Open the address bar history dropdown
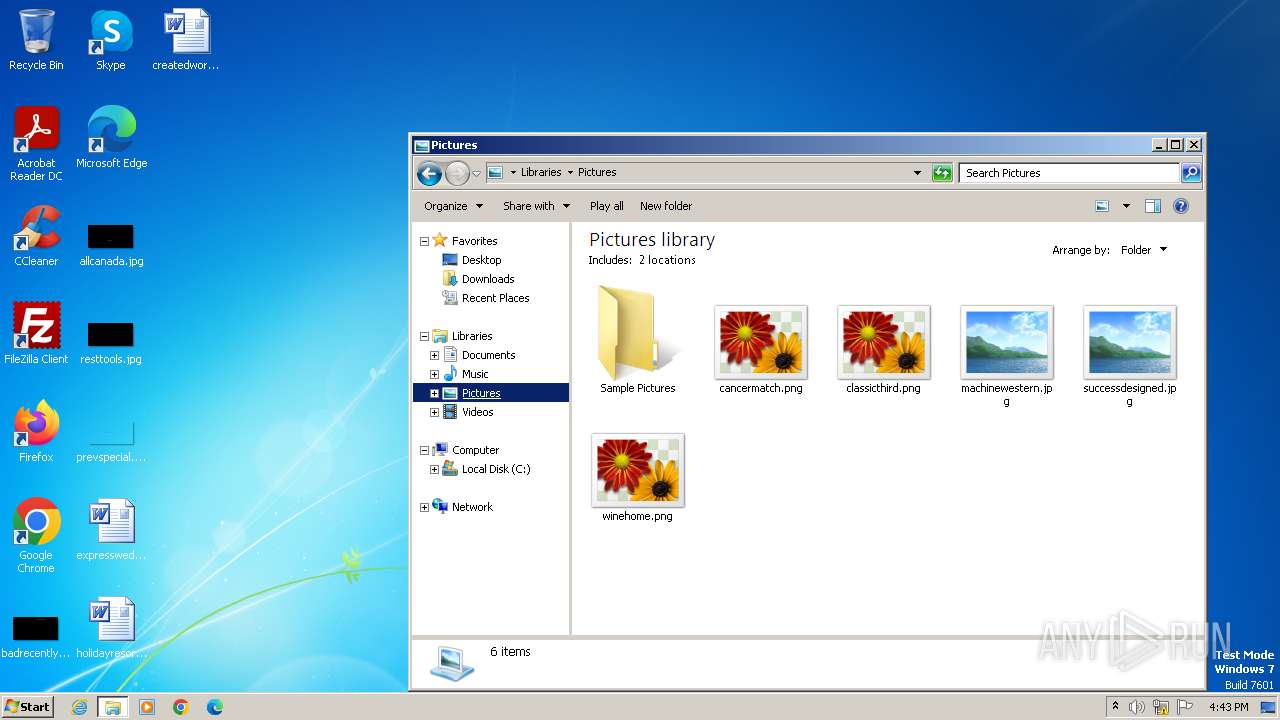The height and width of the screenshot is (720, 1280). coord(917,173)
